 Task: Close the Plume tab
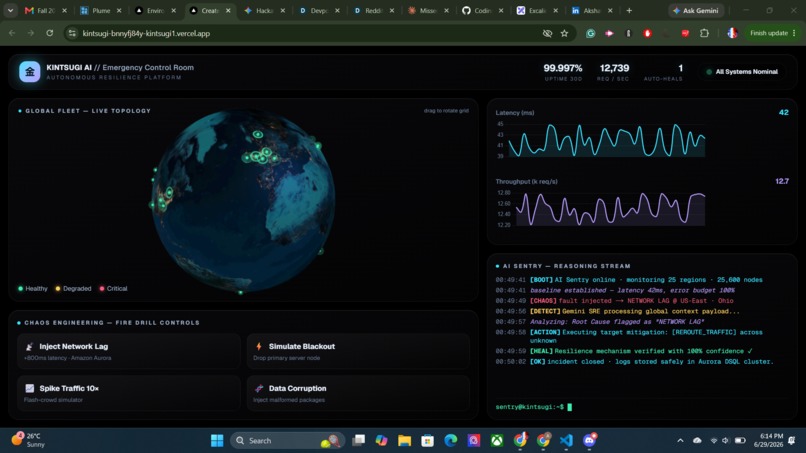click(x=119, y=10)
